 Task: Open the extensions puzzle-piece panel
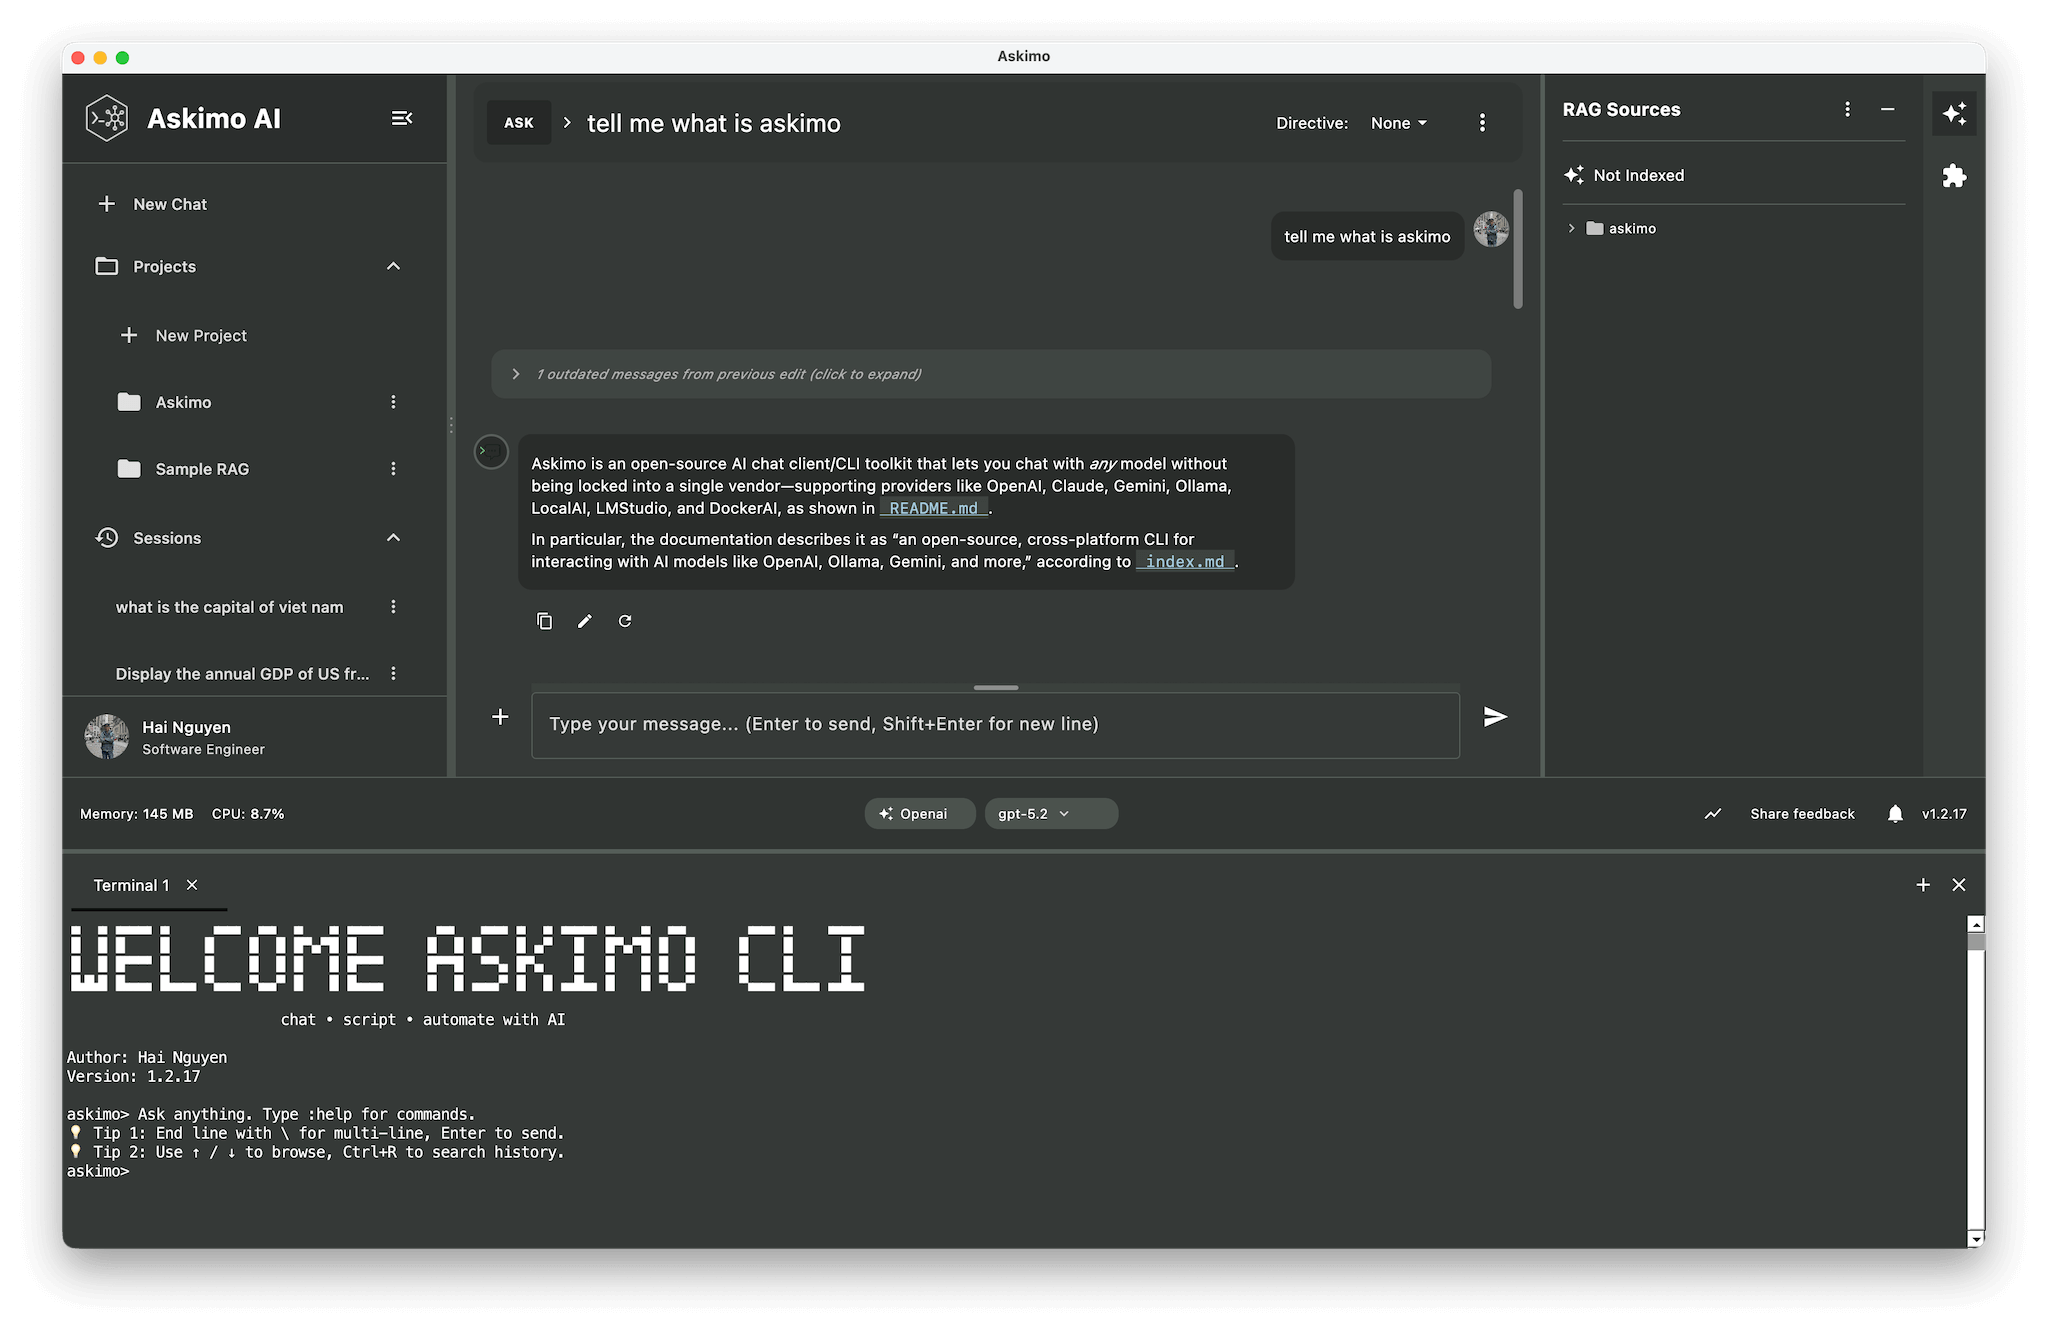tap(1955, 176)
